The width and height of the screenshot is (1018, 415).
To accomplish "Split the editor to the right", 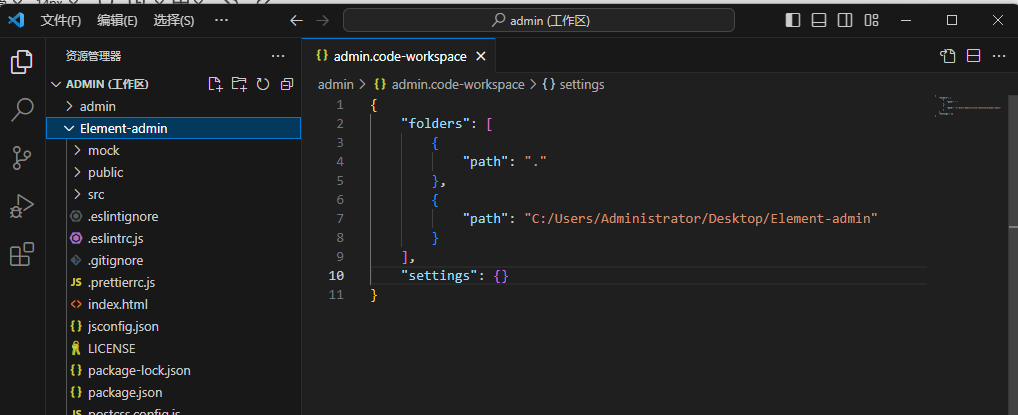I will click(973, 57).
